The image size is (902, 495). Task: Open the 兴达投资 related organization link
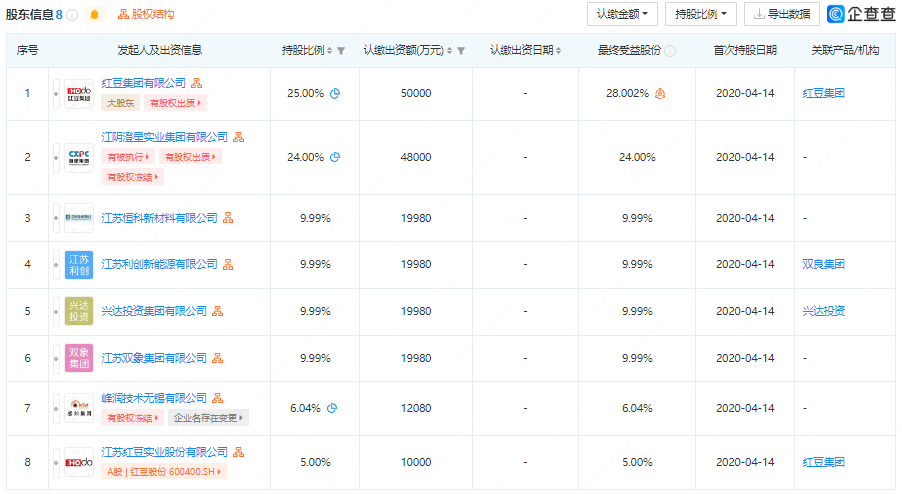pyautogui.click(x=823, y=311)
